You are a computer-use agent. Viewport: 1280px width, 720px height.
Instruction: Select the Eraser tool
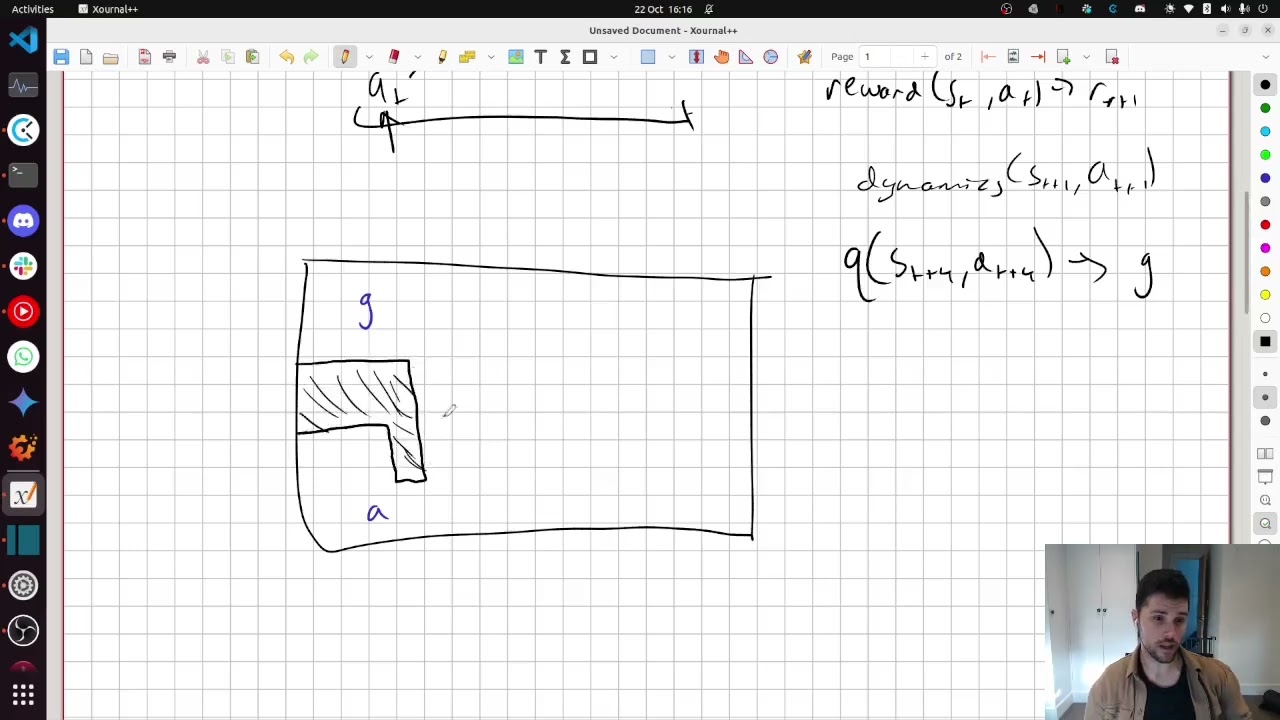coord(394,57)
